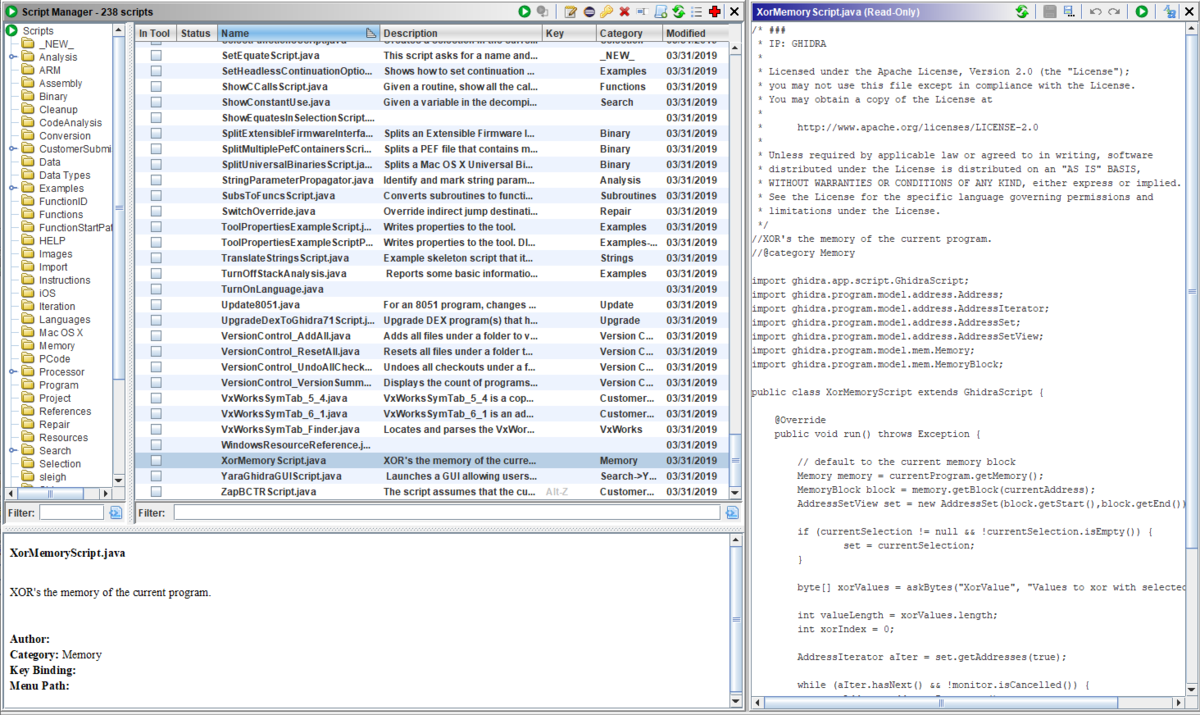Click the Status column header
1200x715 pixels.
coord(197,33)
